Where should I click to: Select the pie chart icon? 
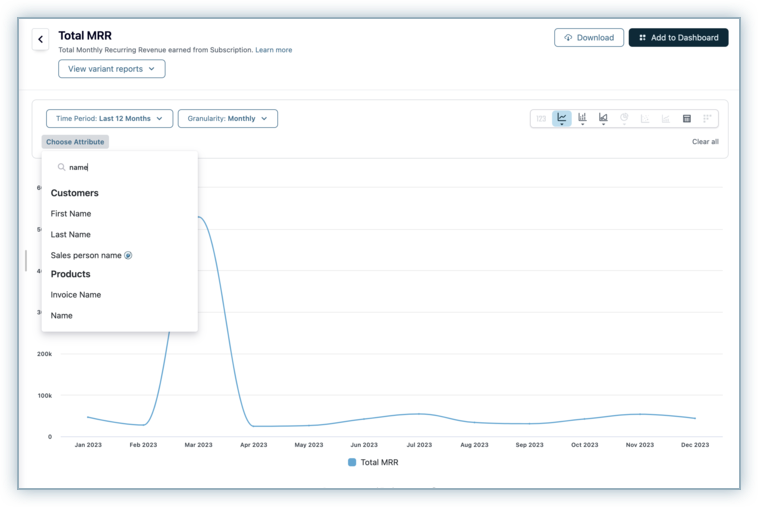(x=624, y=118)
